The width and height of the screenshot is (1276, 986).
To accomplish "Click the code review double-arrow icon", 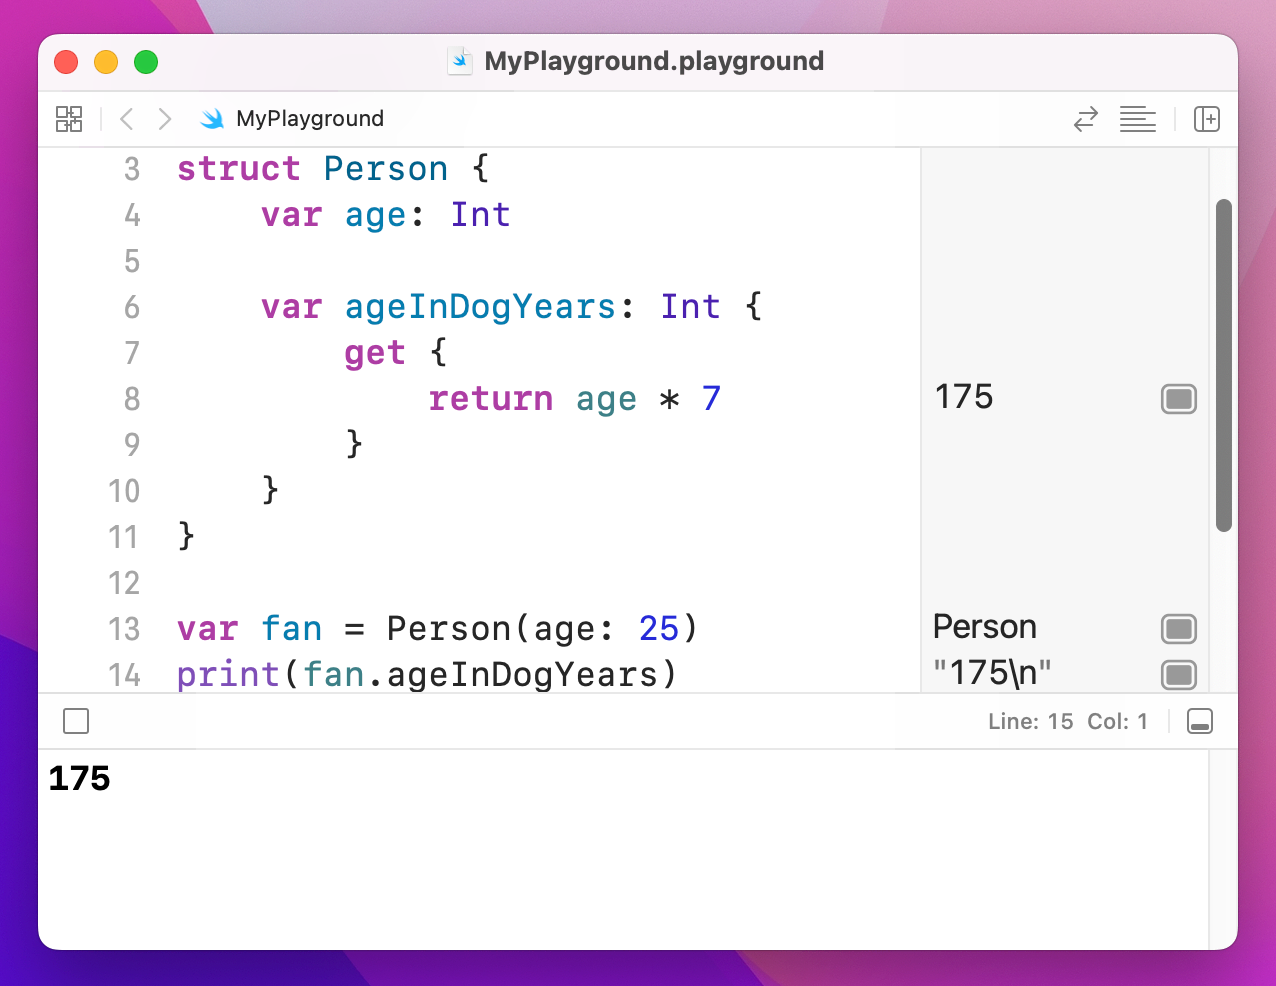I will tap(1085, 119).
